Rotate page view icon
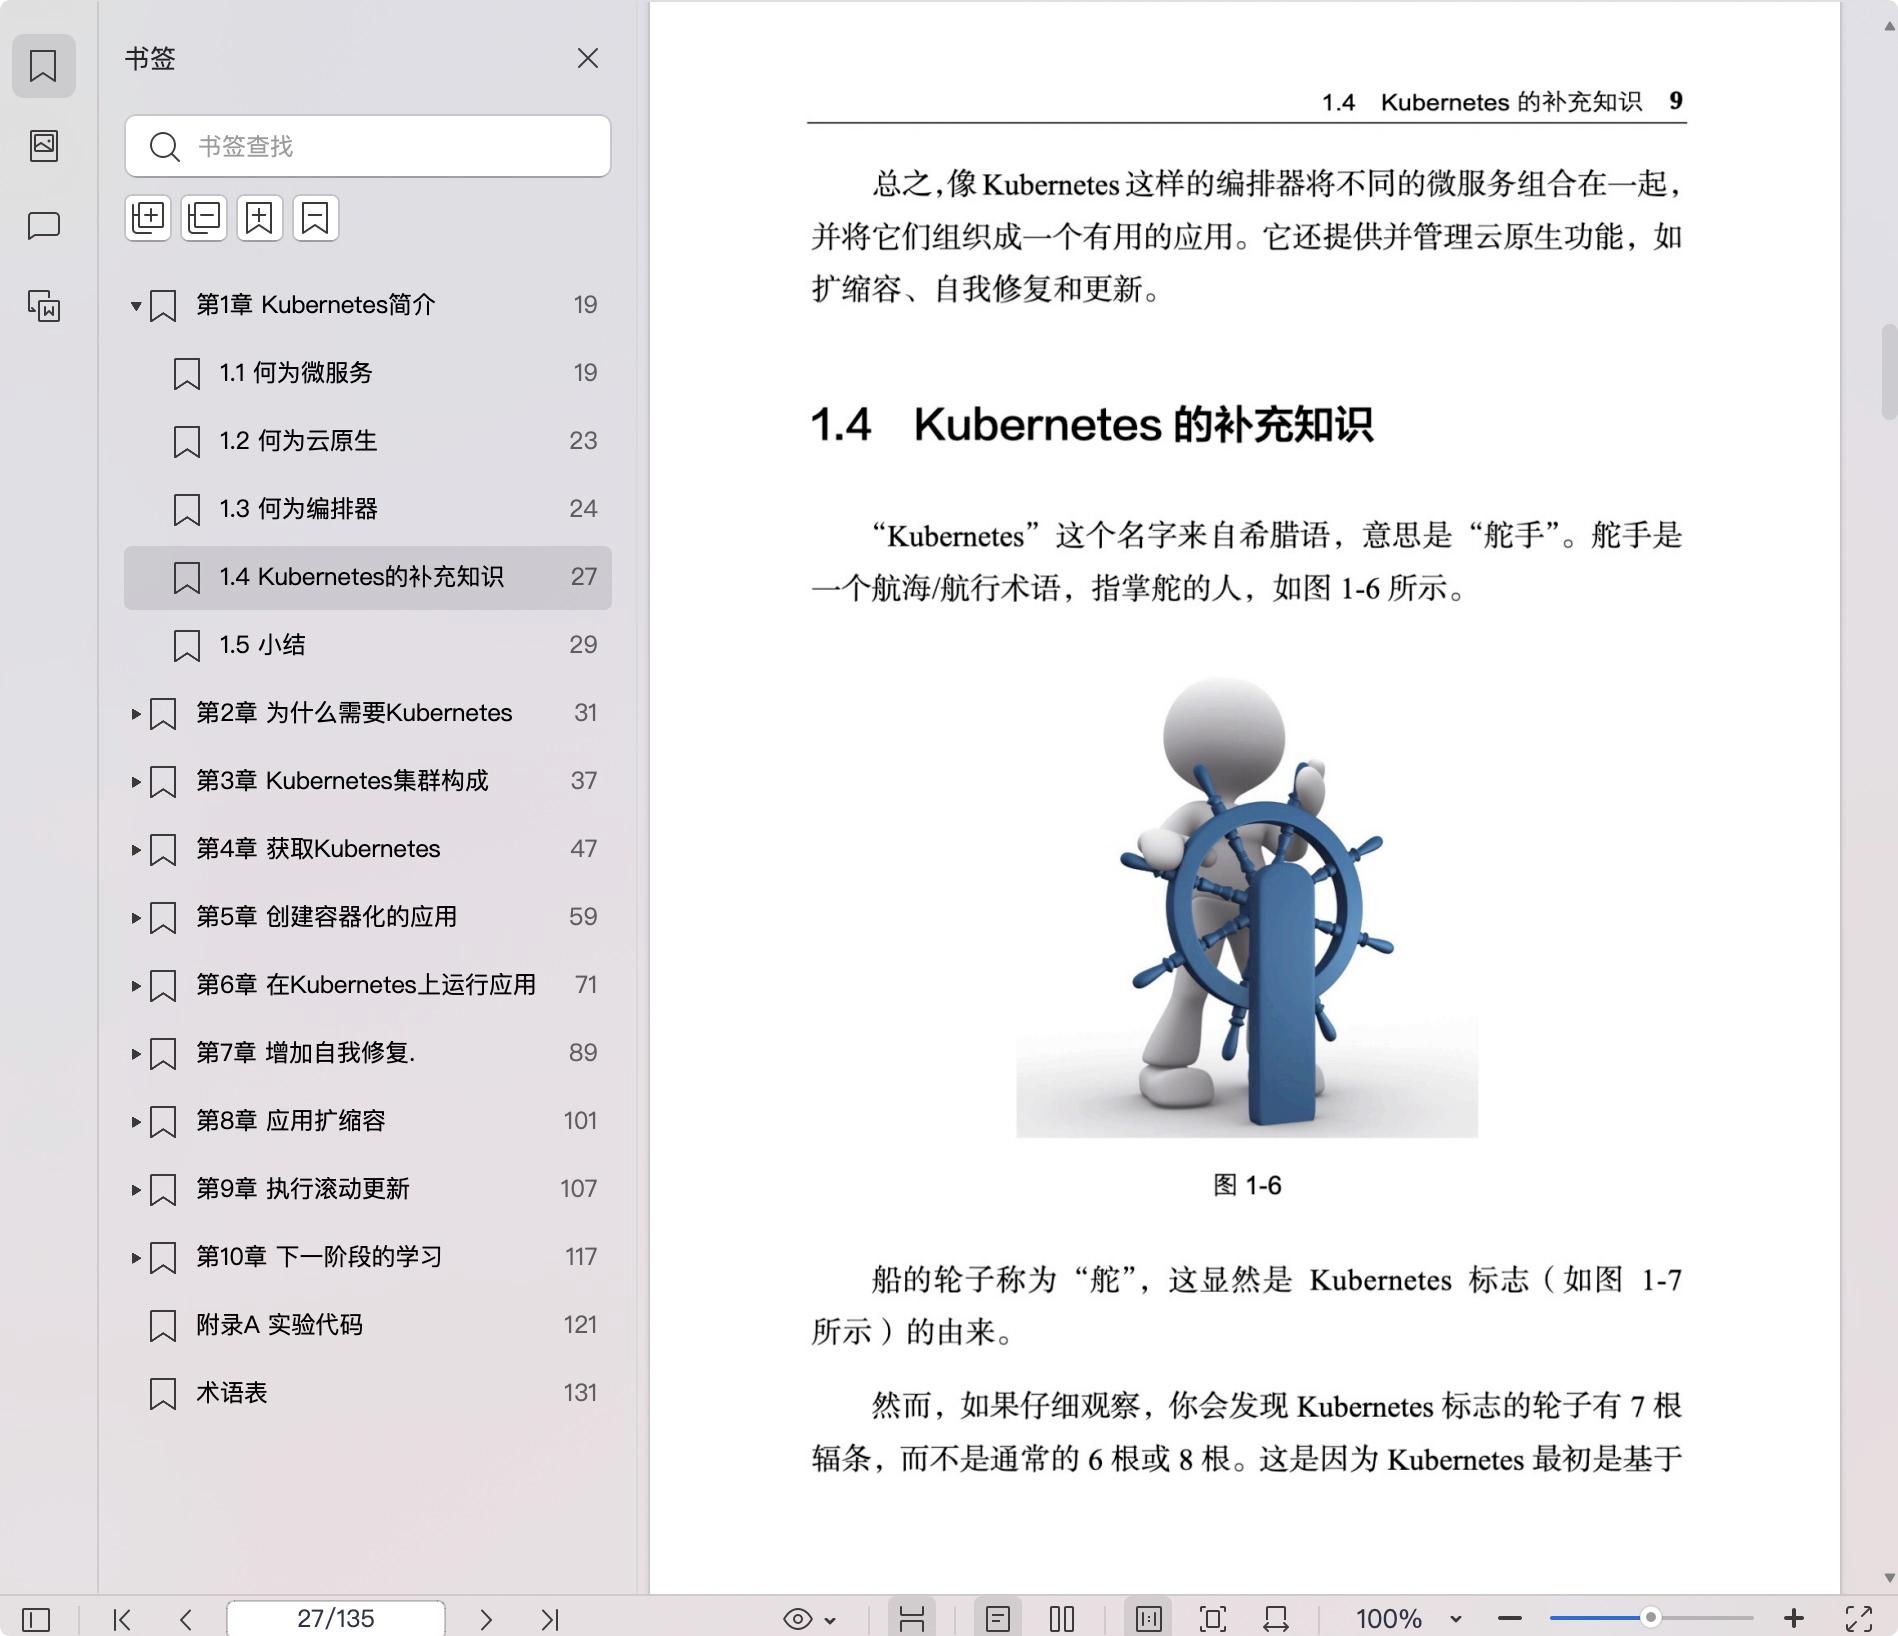The width and height of the screenshot is (1898, 1636). 1276,1619
